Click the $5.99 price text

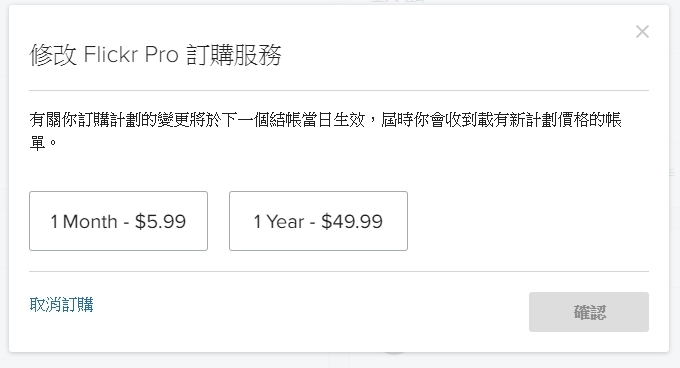pos(160,221)
